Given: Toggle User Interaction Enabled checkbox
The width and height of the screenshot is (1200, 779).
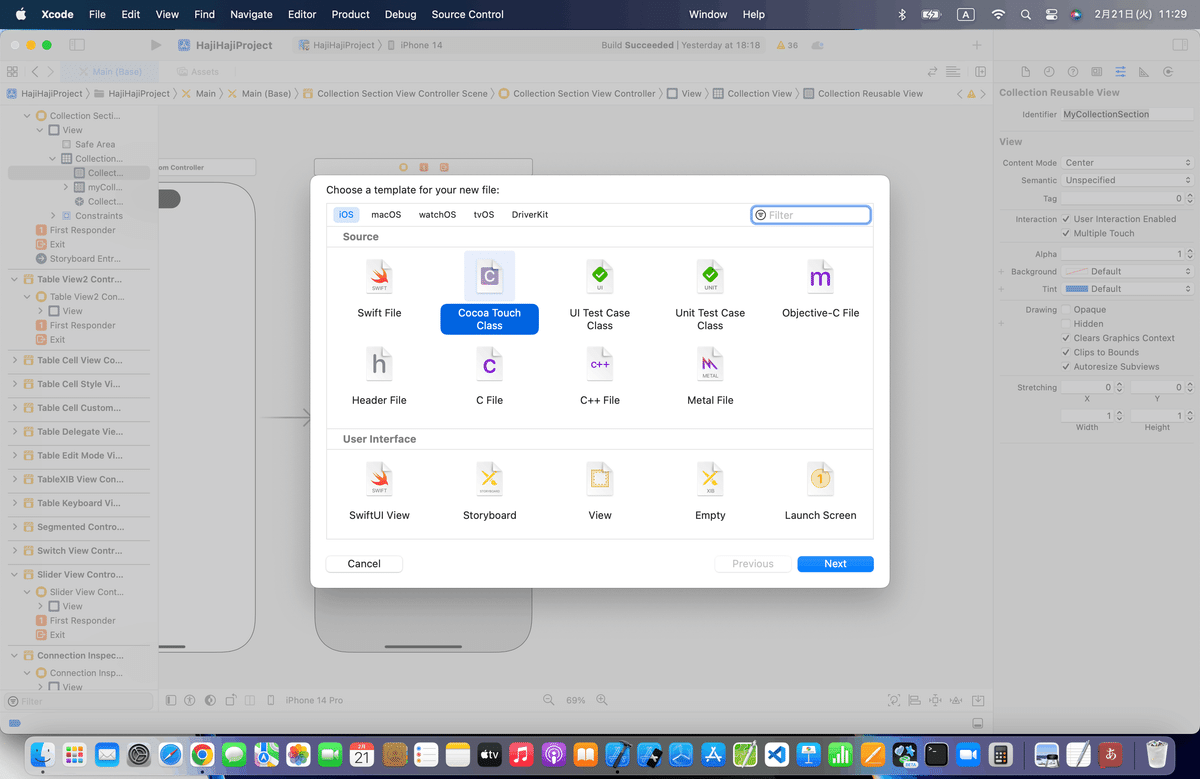Looking at the screenshot, I should coord(1066,219).
